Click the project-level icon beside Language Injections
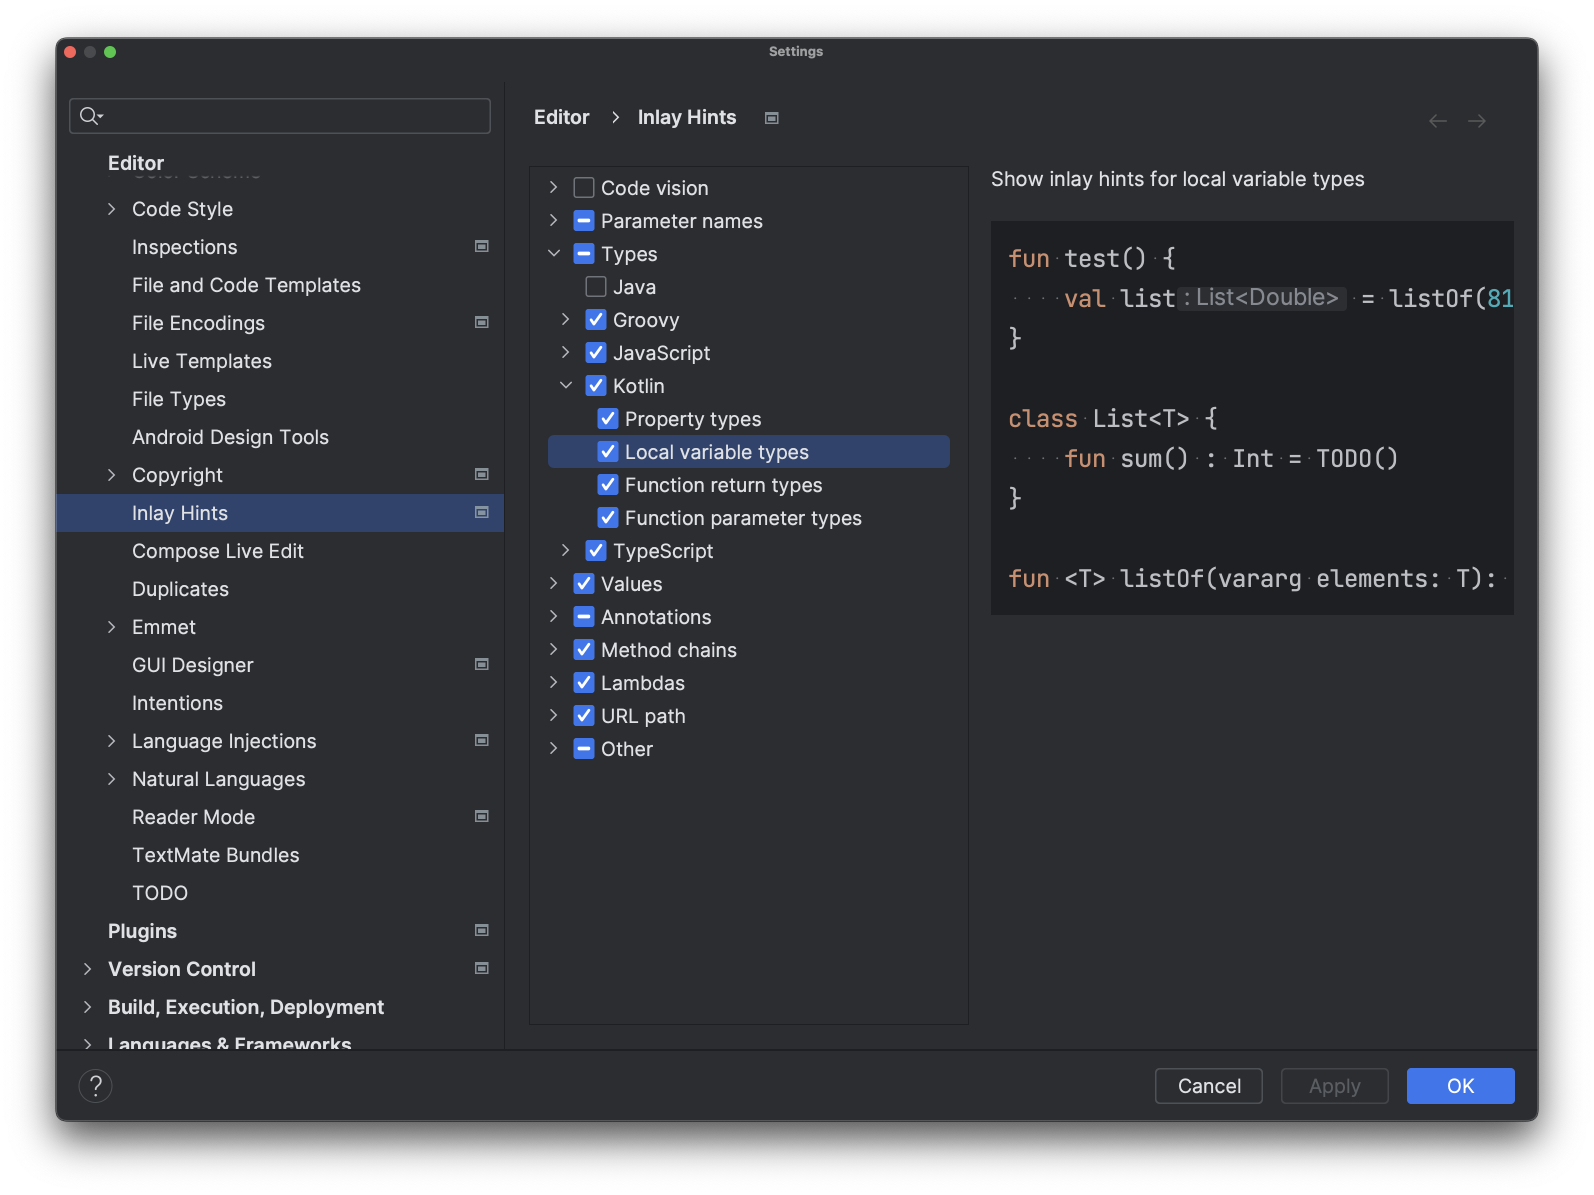The width and height of the screenshot is (1594, 1195). pyautogui.click(x=482, y=740)
